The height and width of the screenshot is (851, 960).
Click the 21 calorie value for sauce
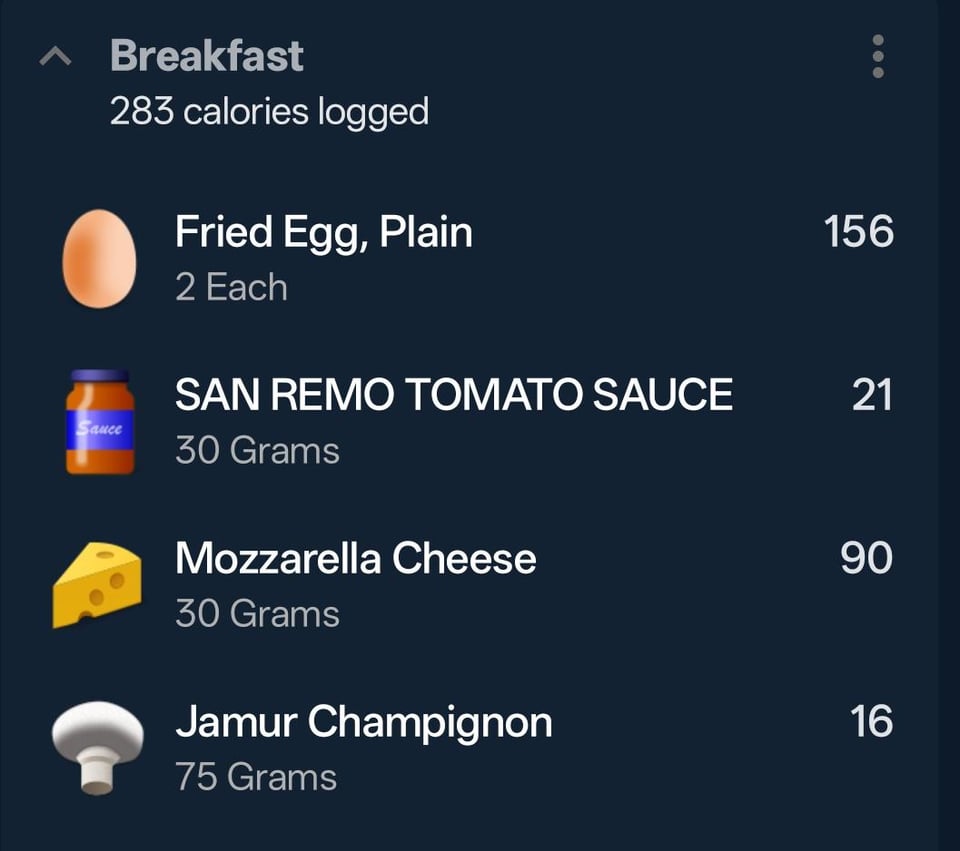(x=871, y=396)
